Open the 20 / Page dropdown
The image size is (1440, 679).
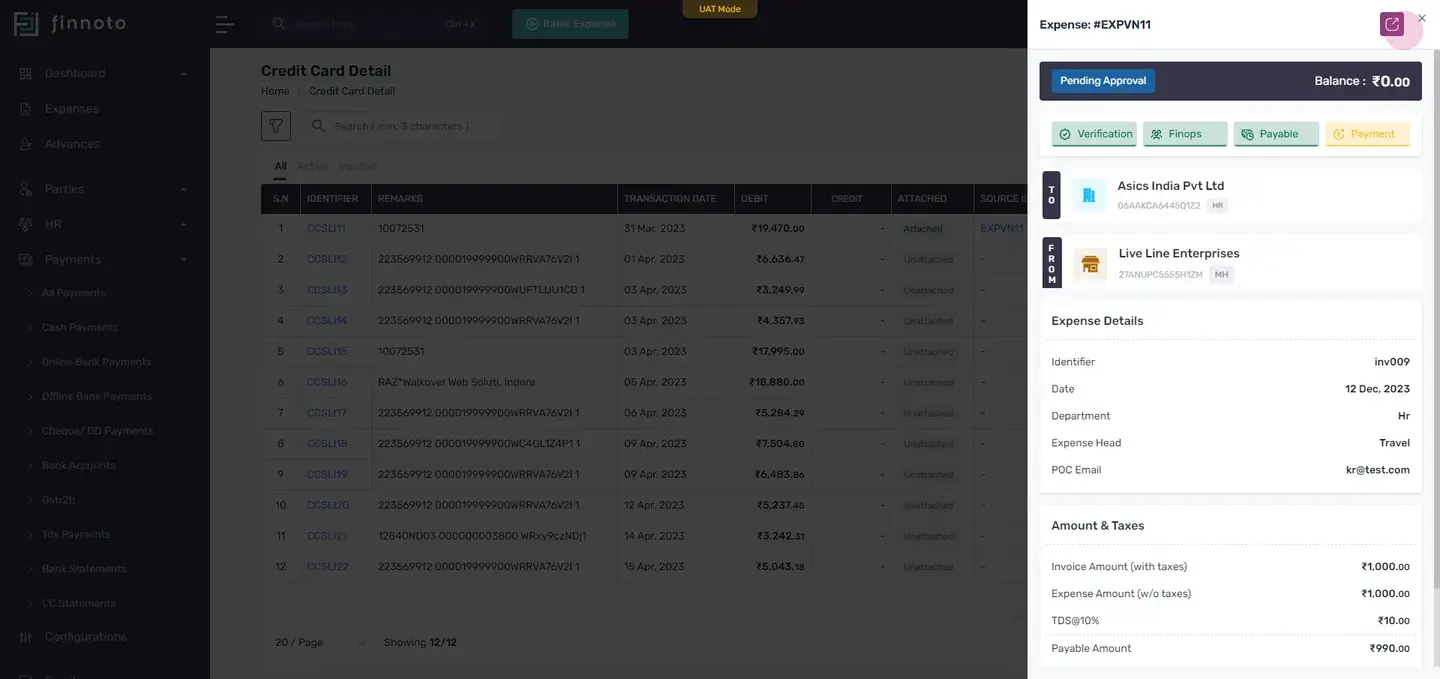(321, 642)
